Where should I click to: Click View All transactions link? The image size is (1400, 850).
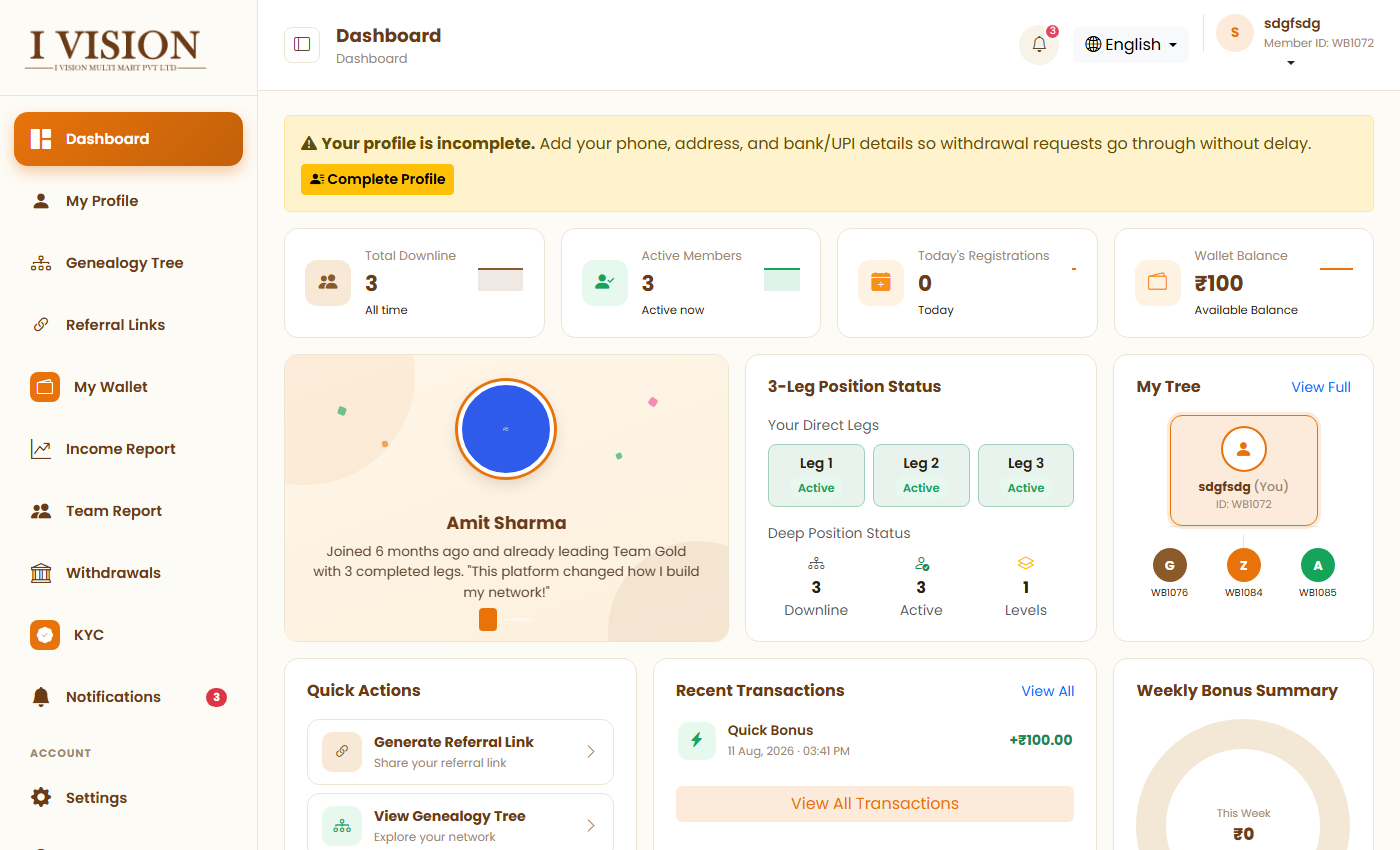(x=1048, y=691)
